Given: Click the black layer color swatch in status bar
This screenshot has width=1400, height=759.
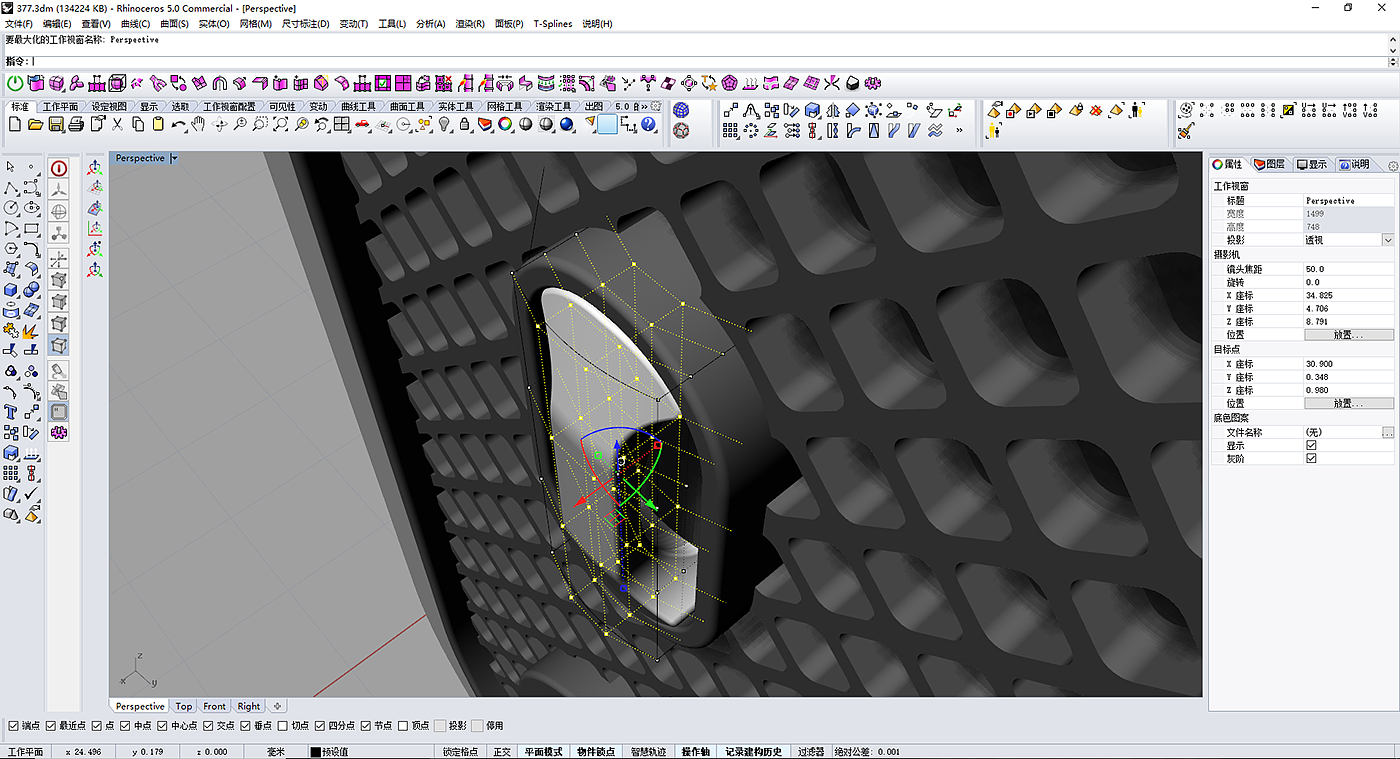Looking at the screenshot, I should [315, 752].
